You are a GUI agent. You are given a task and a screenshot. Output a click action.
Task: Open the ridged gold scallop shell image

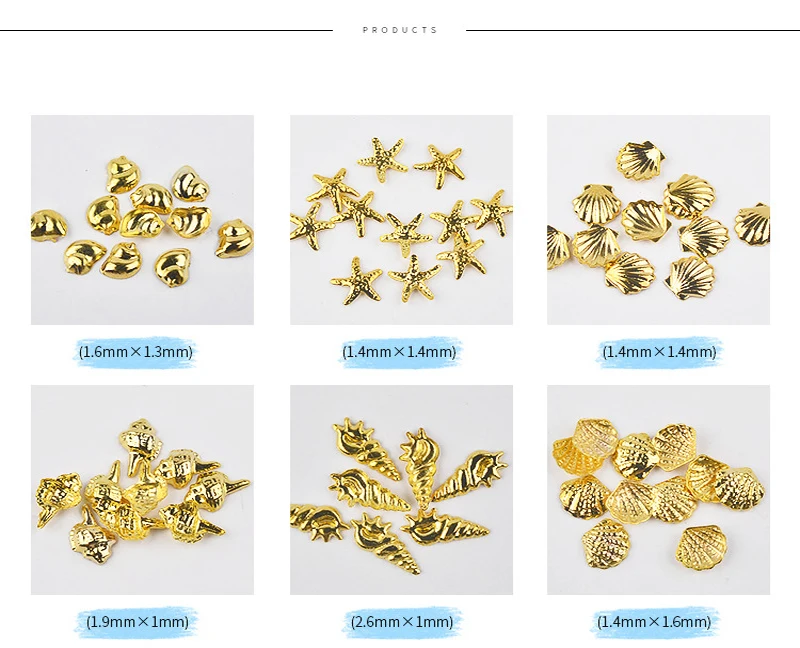(659, 220)
